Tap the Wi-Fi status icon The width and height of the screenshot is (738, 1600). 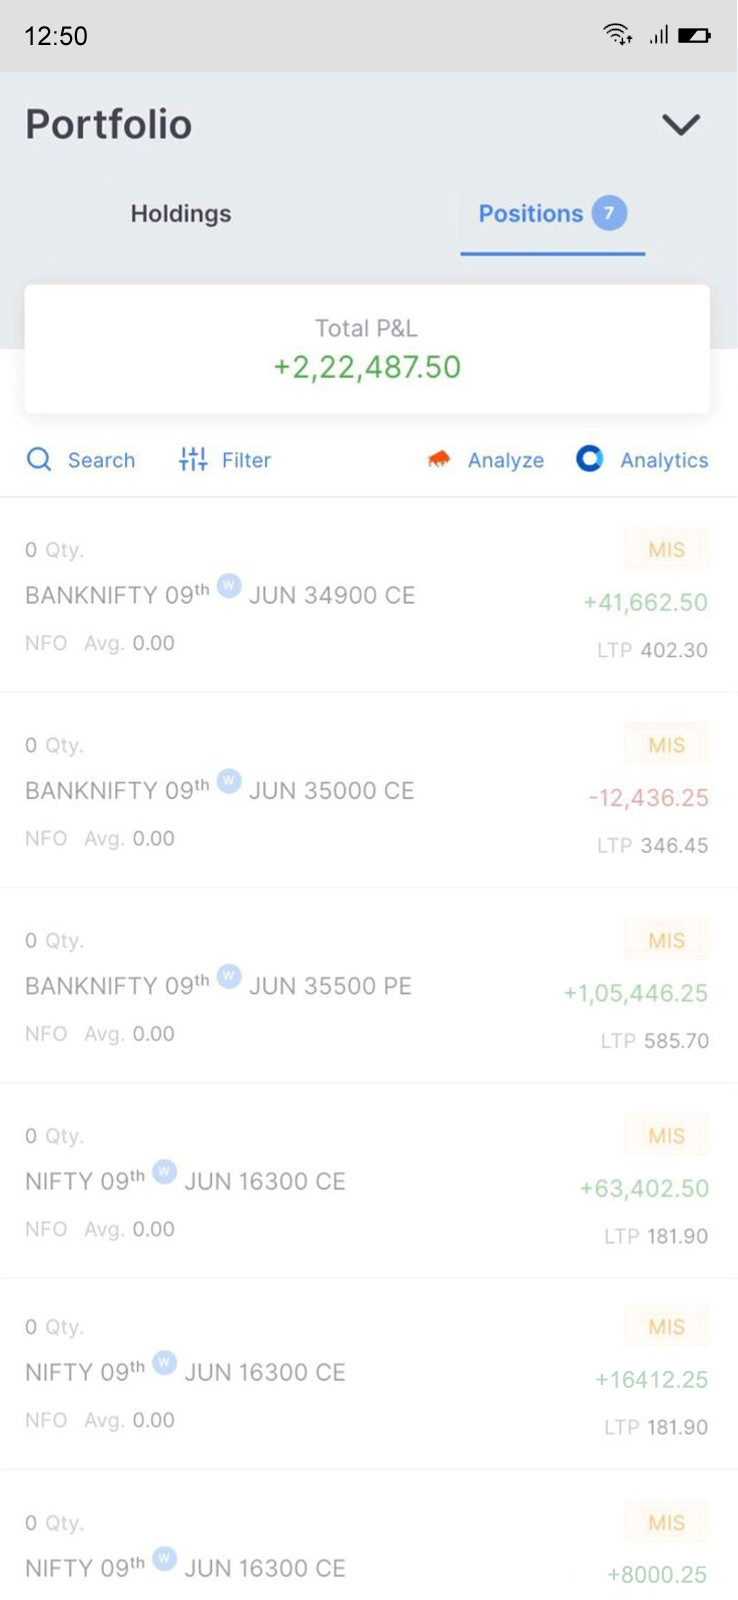(617, 35)
